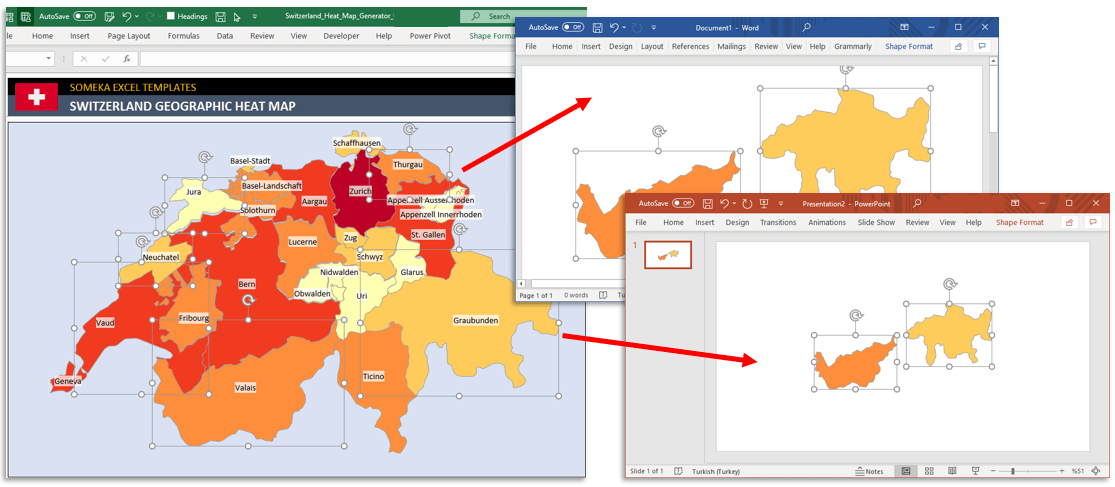Switch to Slide Sorter view in PowerPoint
The height and width of the screenshot is (487, 1115).
(929, 471)
